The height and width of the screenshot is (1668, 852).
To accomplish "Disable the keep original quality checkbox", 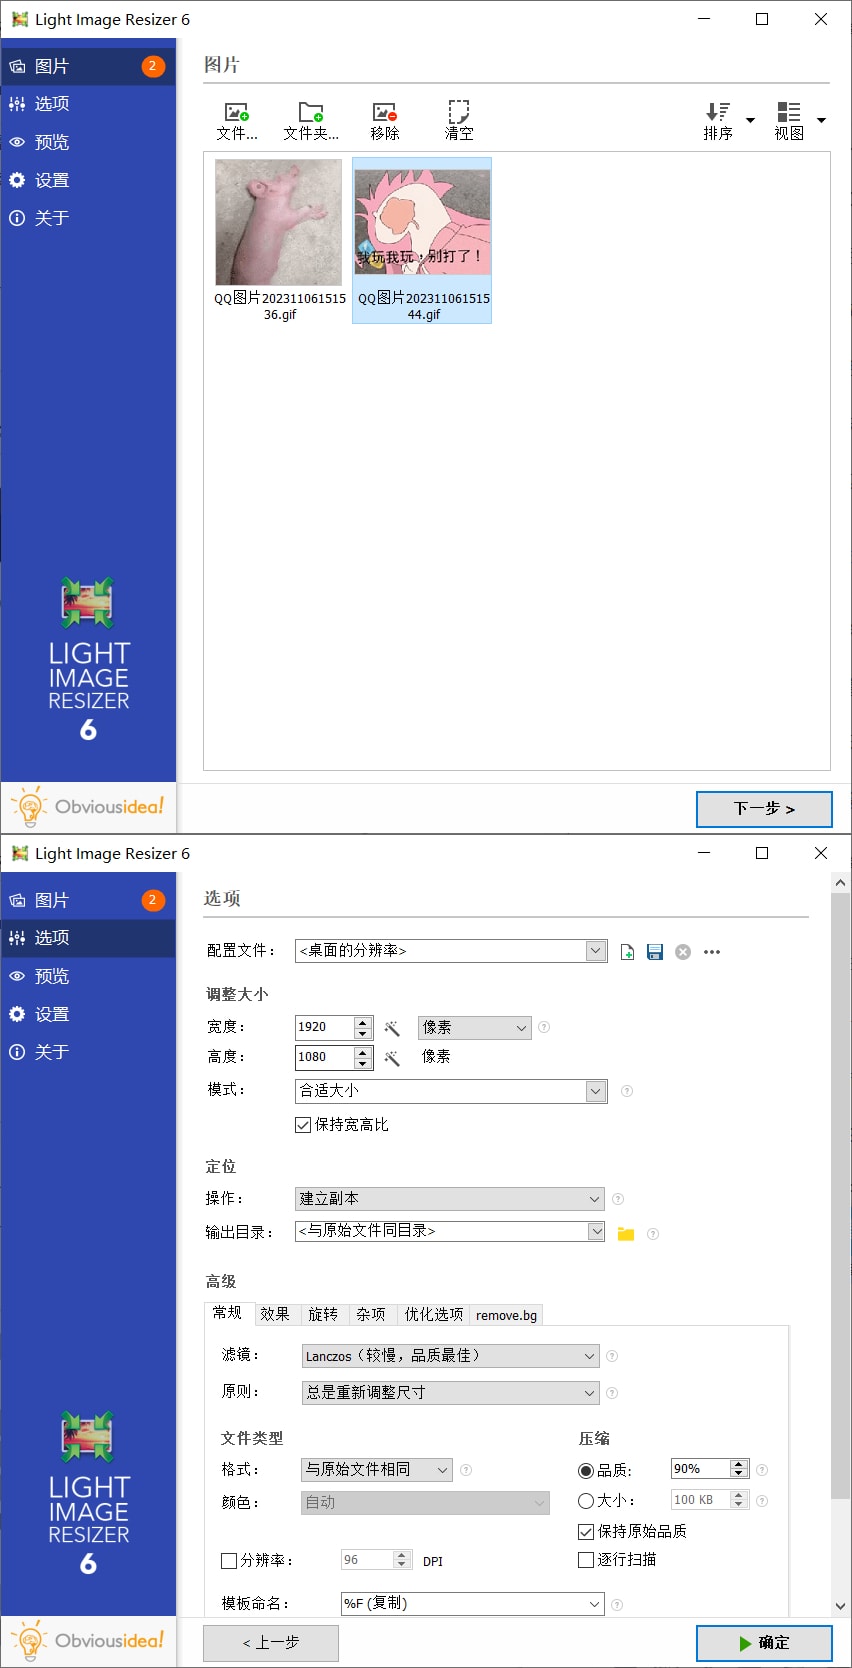I will 586,1532.
